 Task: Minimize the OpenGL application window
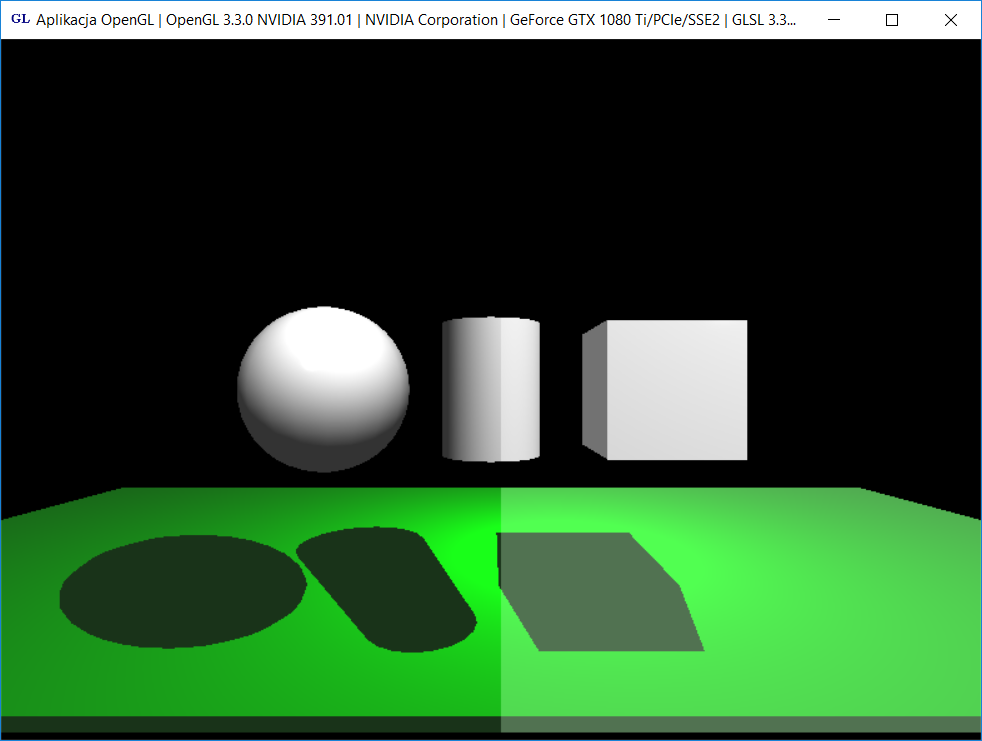833,20
